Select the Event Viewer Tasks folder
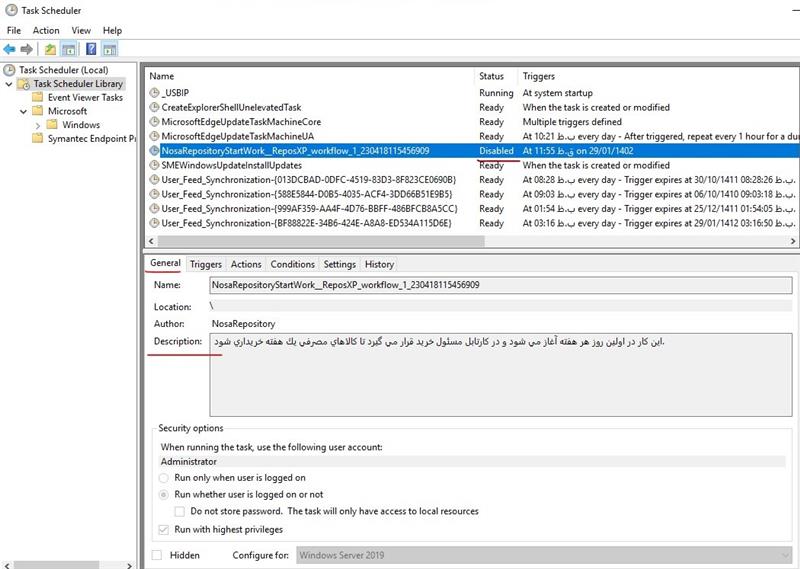800x569 pixels. 85,98
